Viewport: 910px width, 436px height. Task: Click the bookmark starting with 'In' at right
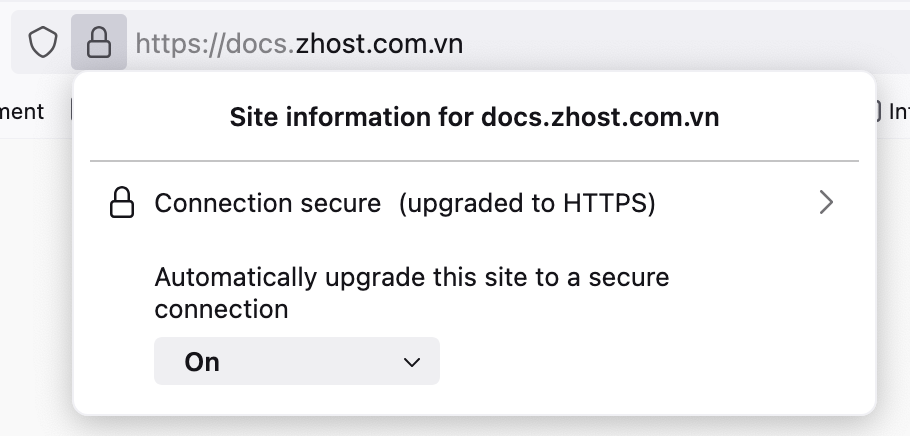897,111
